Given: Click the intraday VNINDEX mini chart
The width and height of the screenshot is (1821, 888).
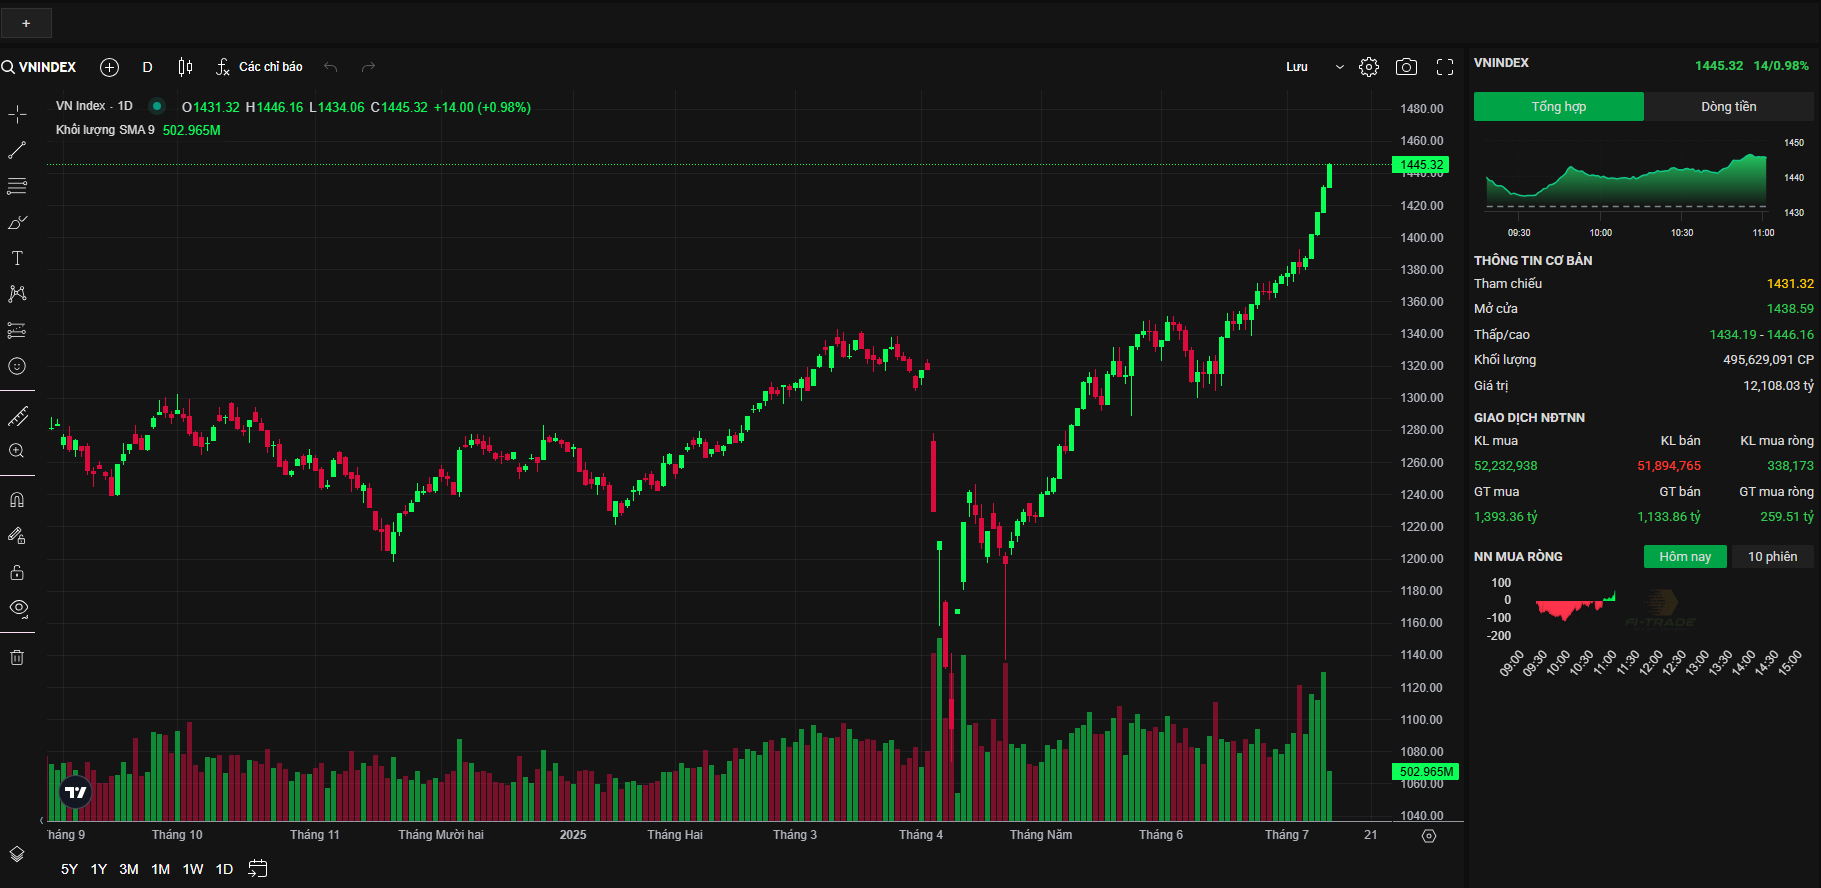Looking at the screenshot, I should tap(1626, 180).
